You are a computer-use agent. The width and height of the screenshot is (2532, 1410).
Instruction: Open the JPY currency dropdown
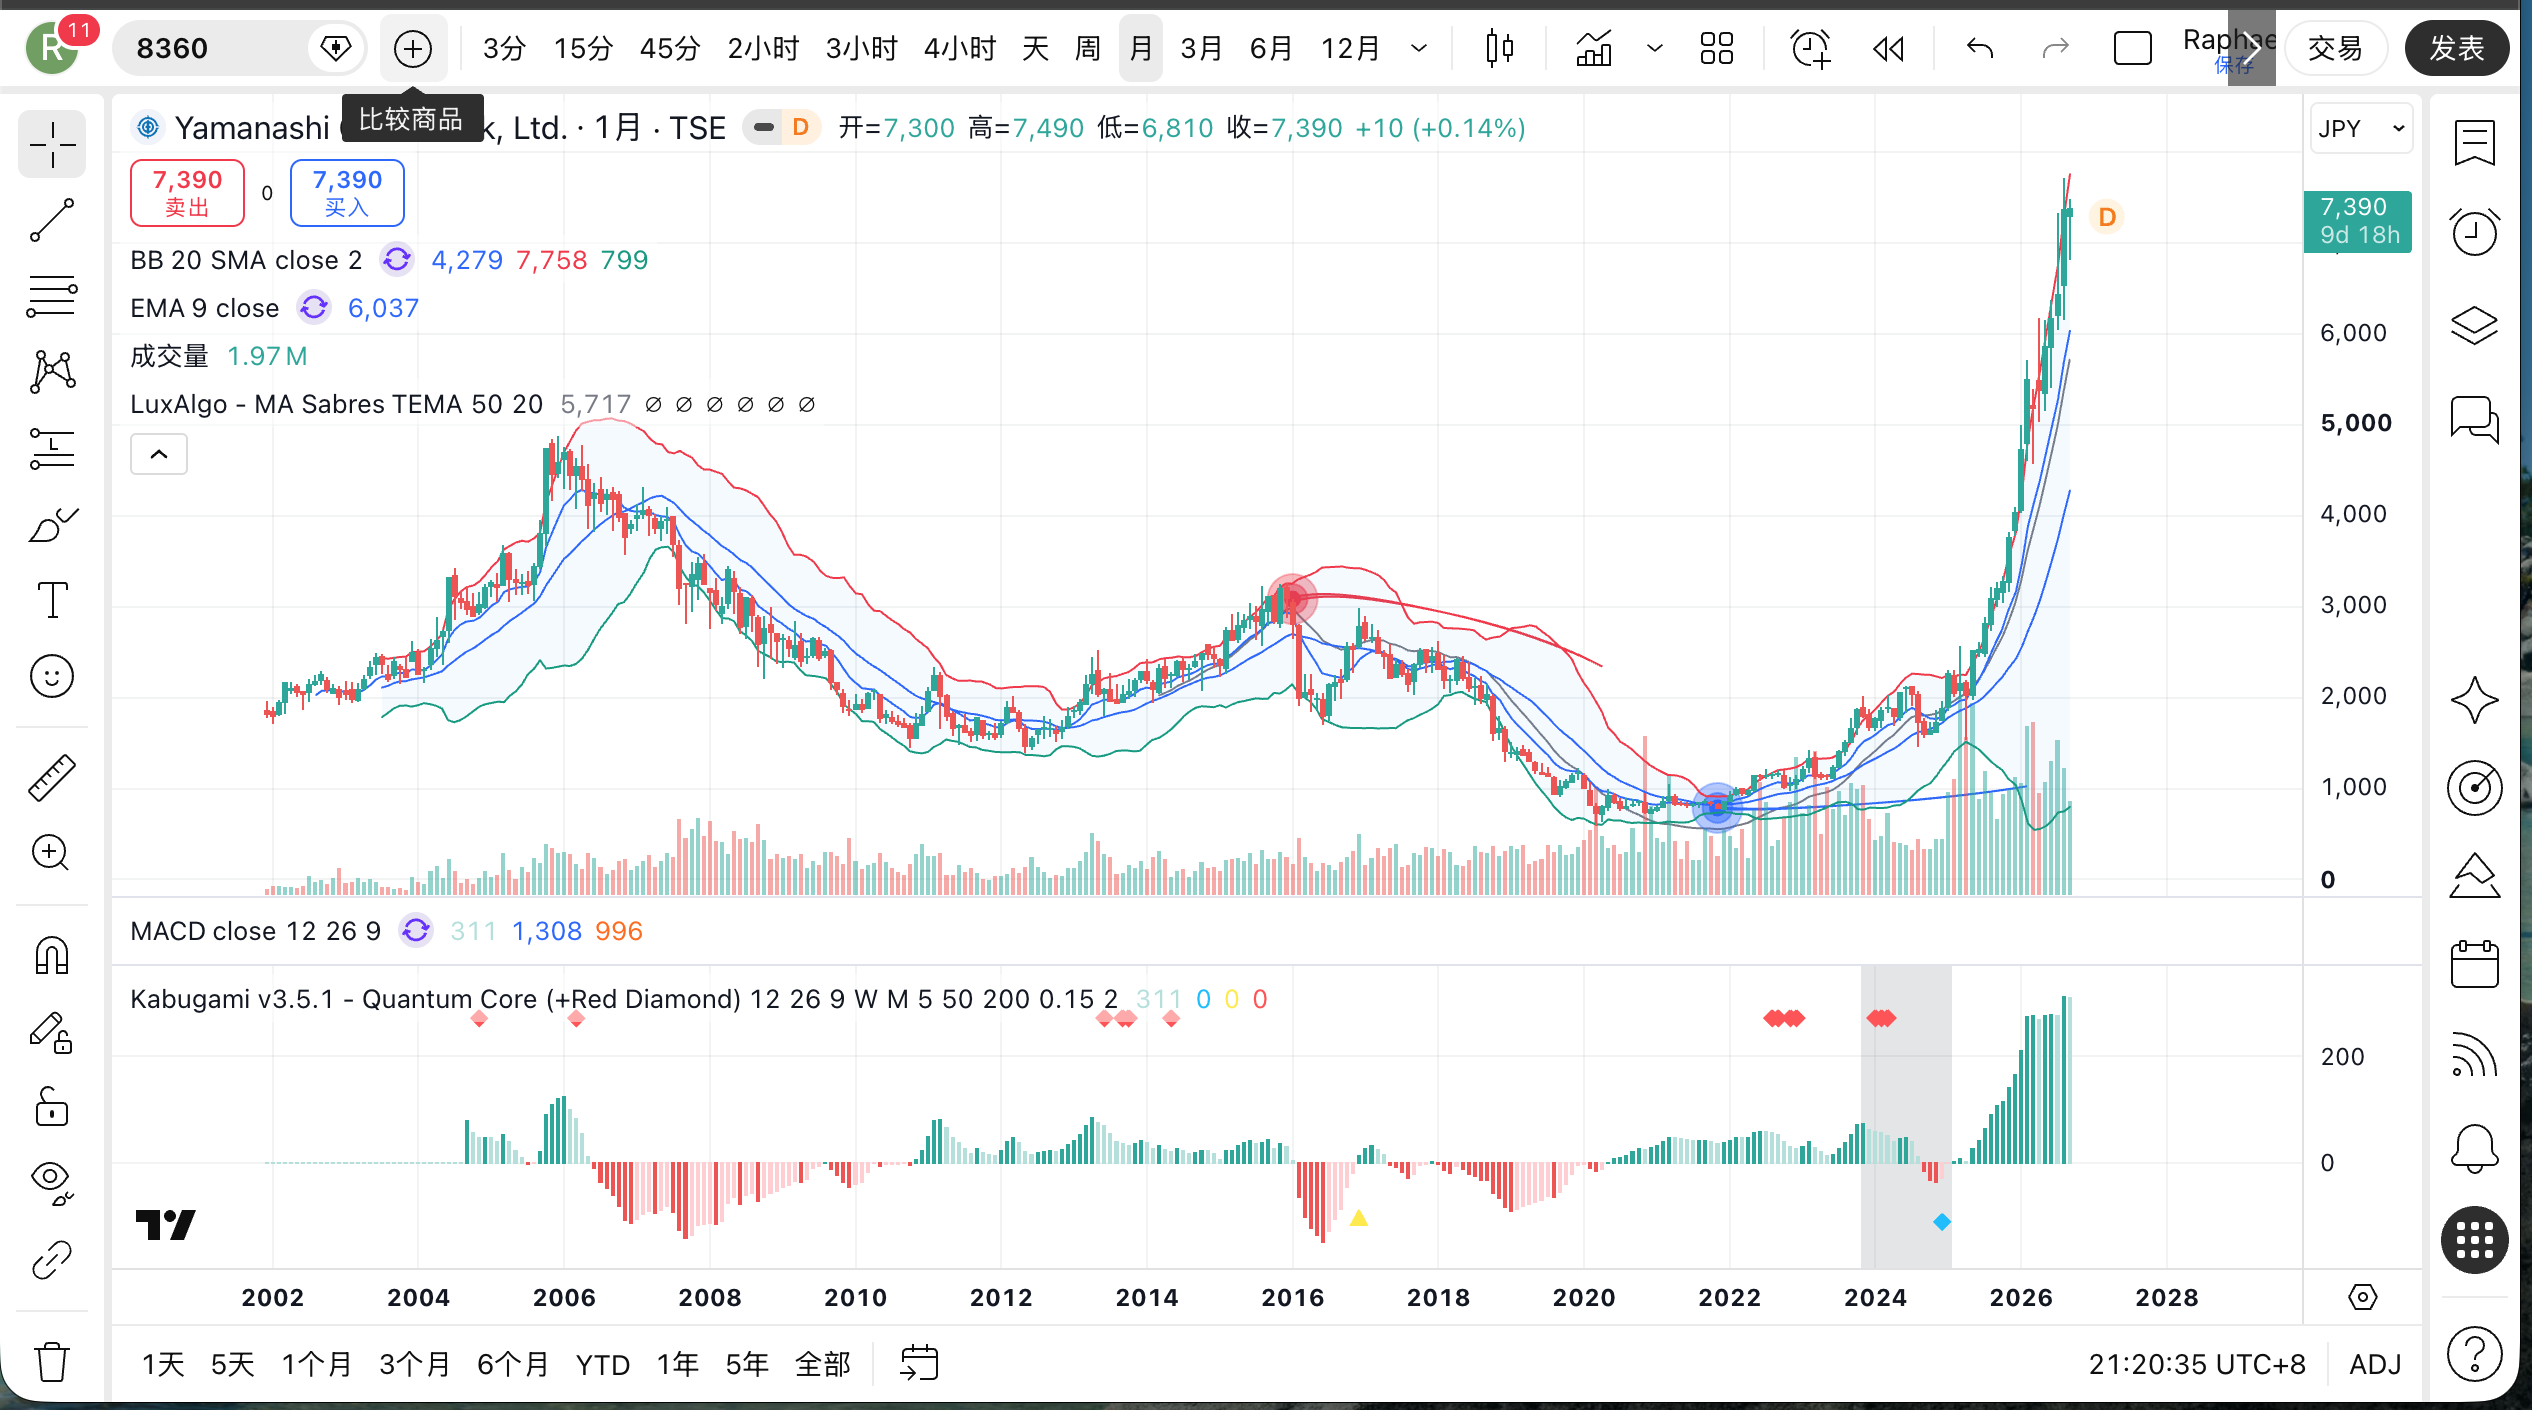2361,128
